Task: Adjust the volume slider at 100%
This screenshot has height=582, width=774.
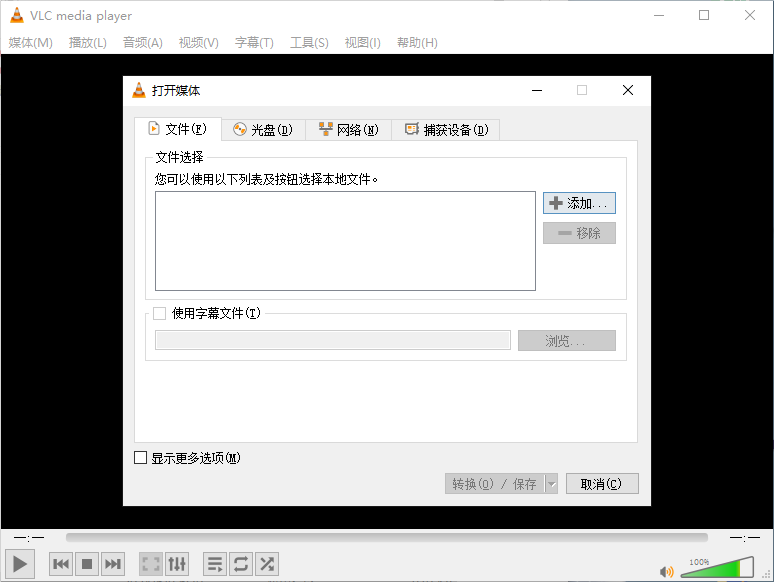Action: click(x=717, y=568)
